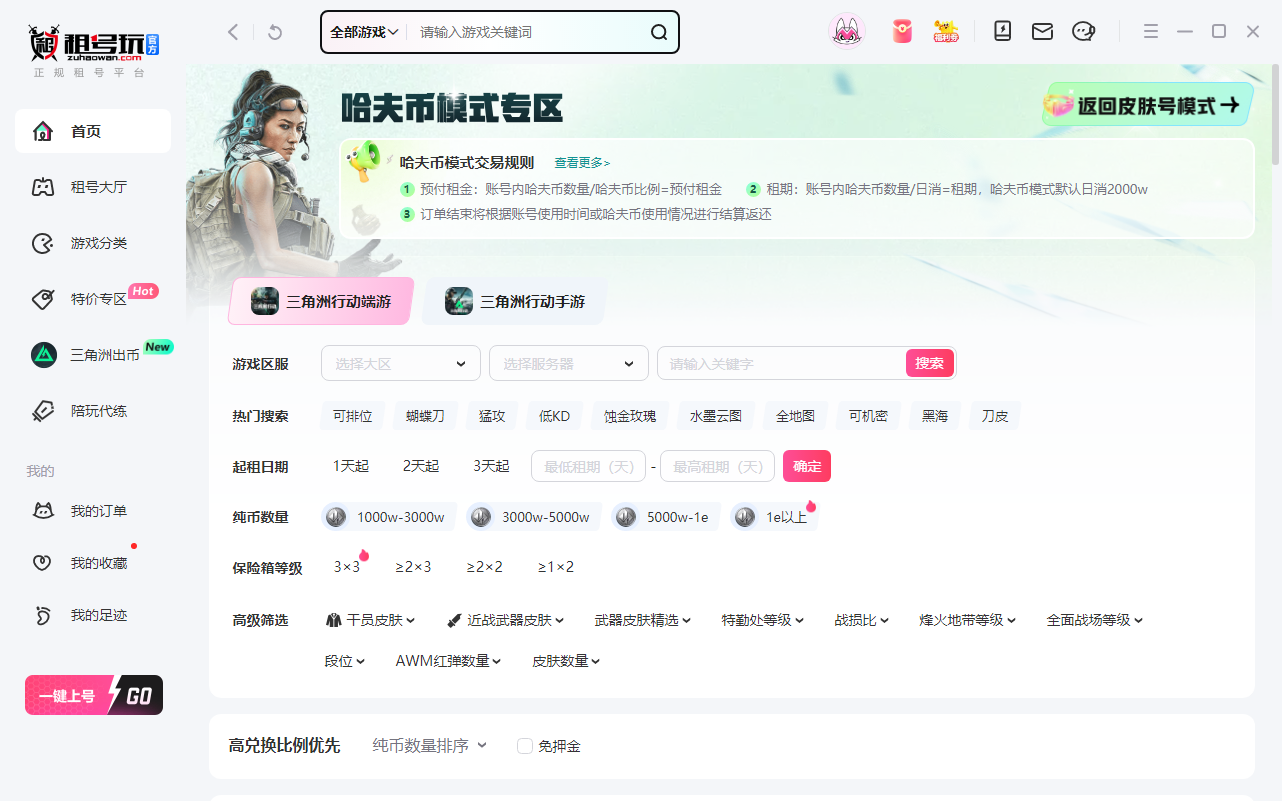Select the 低KD hot search tag

[x=554, y=416]
